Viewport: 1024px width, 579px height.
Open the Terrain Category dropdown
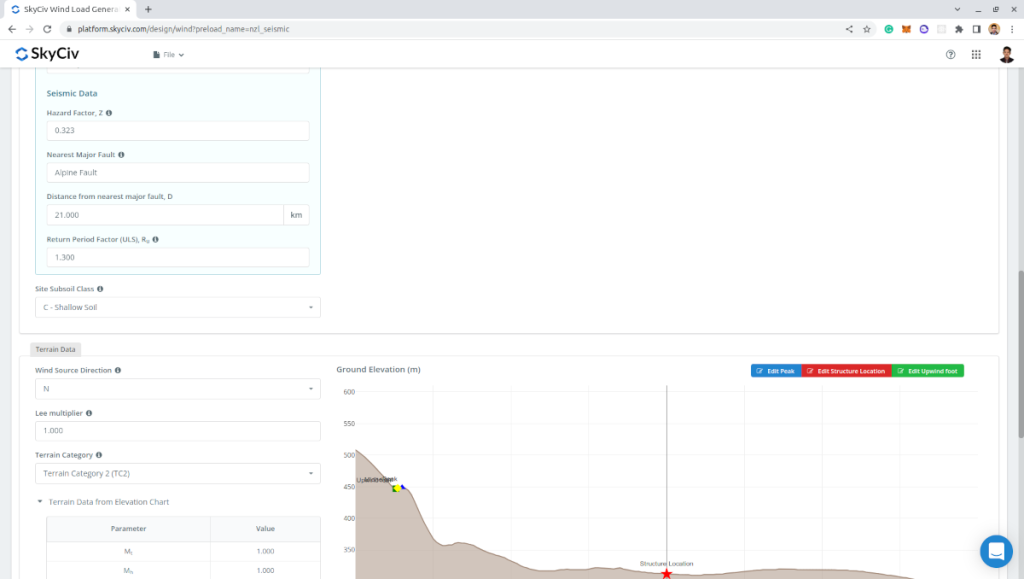click(177, 474)
